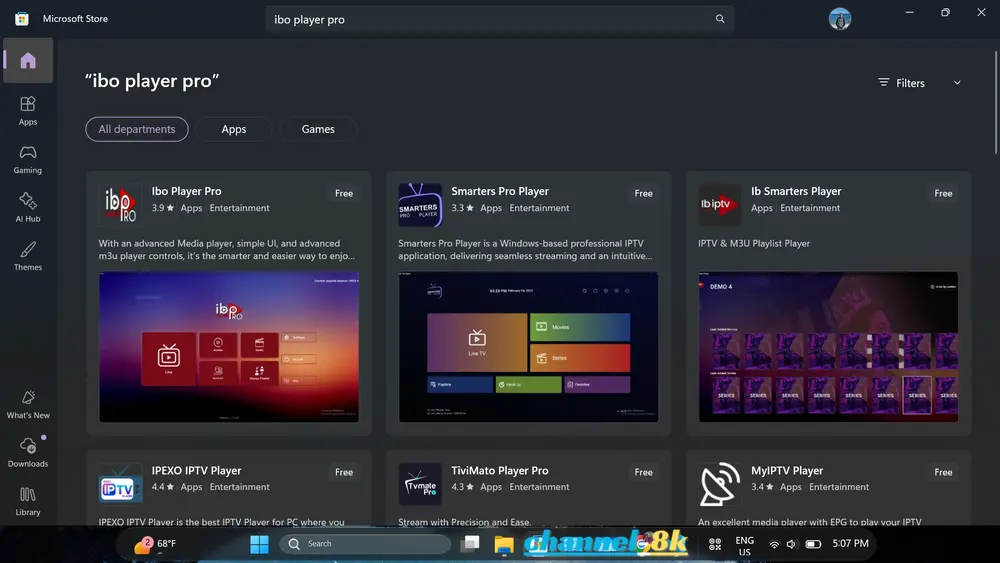This screenshot has height=563, width=1000.
Task: Open Themes in sidebar
Action: tap(28, 256)
